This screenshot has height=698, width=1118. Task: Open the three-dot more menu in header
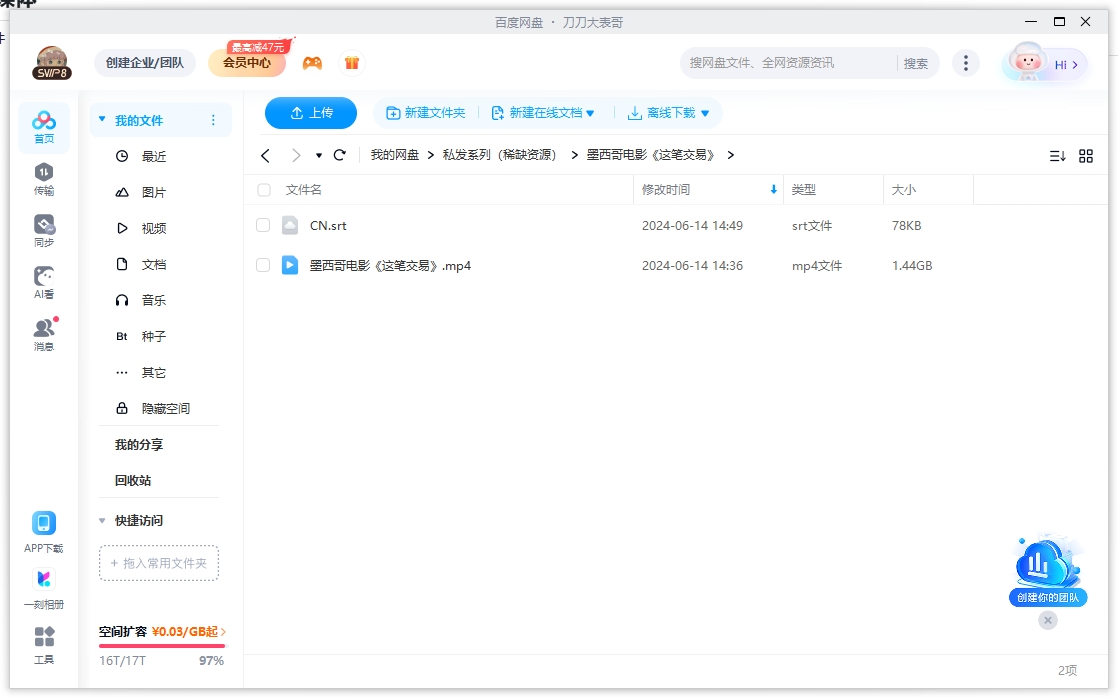pos(965,63)
